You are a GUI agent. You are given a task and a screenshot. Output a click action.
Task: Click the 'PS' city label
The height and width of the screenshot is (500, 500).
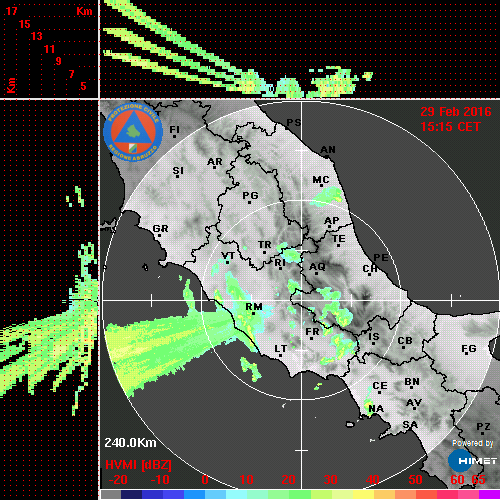click(x=294, y=123)
